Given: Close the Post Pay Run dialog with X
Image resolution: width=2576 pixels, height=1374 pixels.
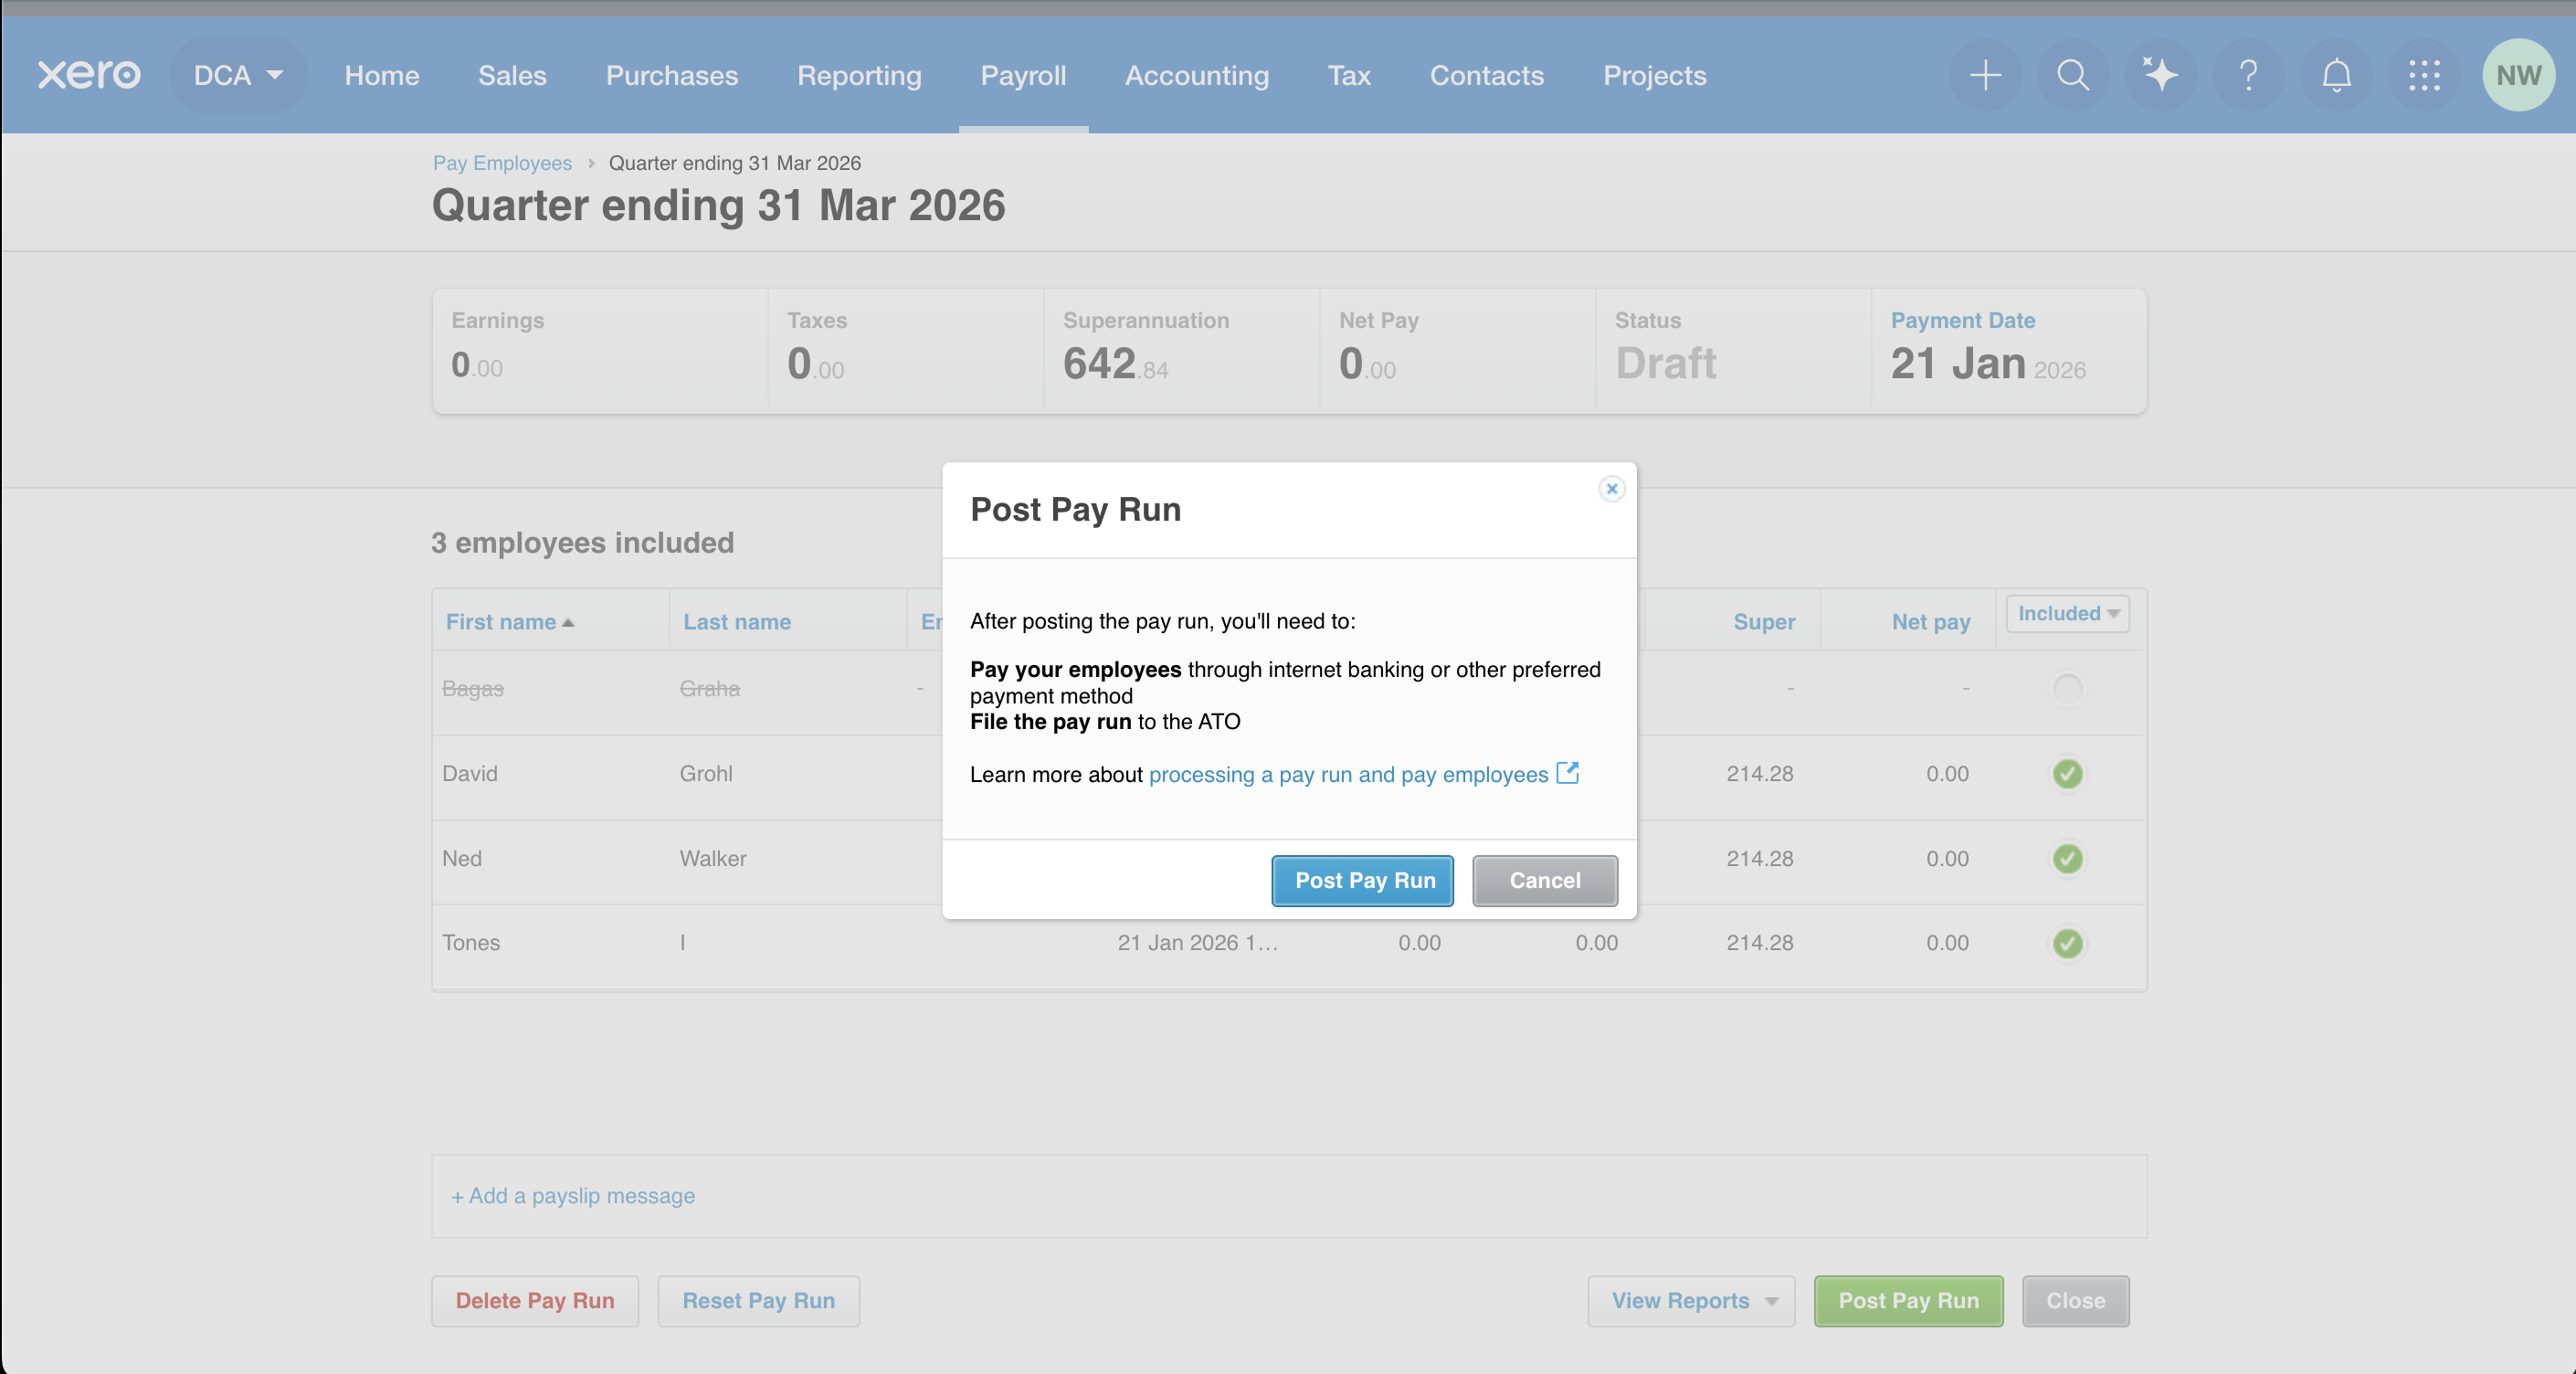Looking at the screenshot, I should click(1611, 489).
